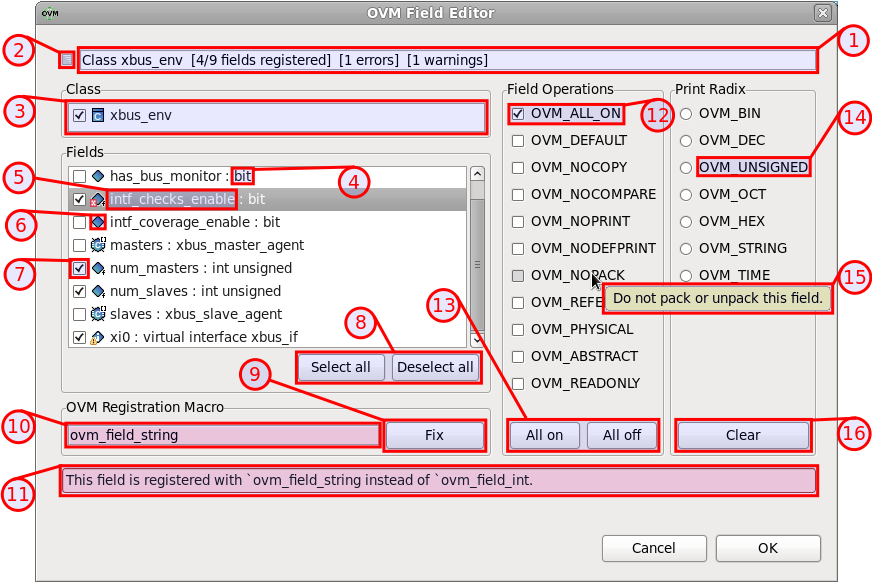Click the All off button under Field Operations
The height and width of the screenshot is (582, 872).
621,435
